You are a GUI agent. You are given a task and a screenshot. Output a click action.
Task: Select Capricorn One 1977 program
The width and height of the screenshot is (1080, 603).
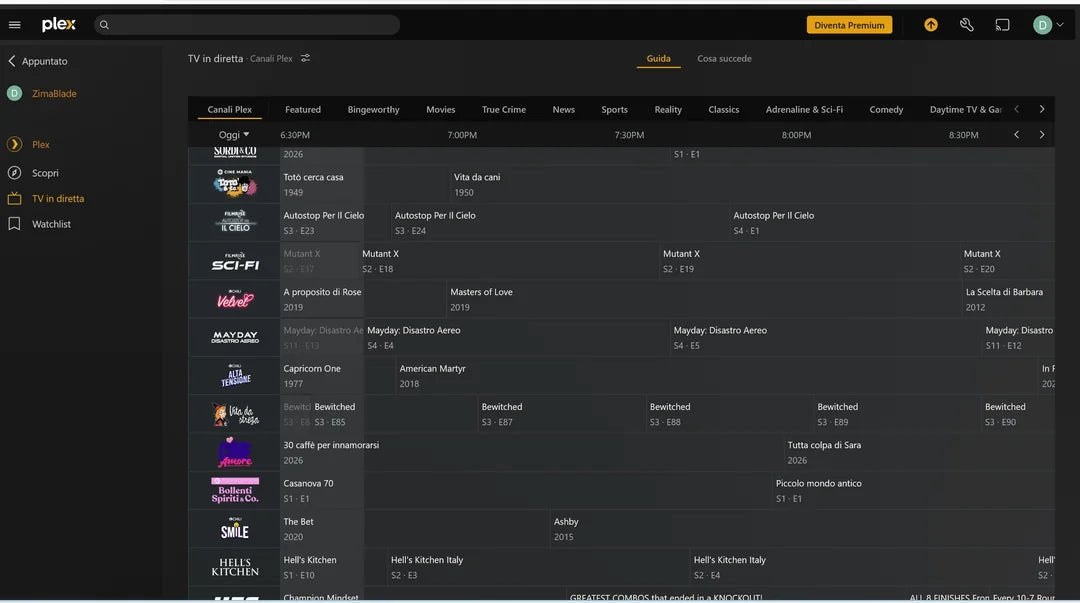pos(338,376)
